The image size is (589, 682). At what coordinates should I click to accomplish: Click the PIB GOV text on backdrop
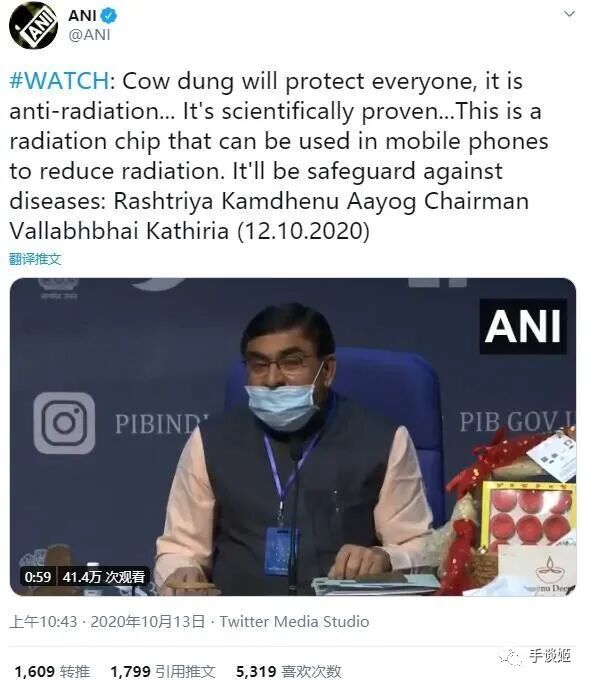point(517,421)
